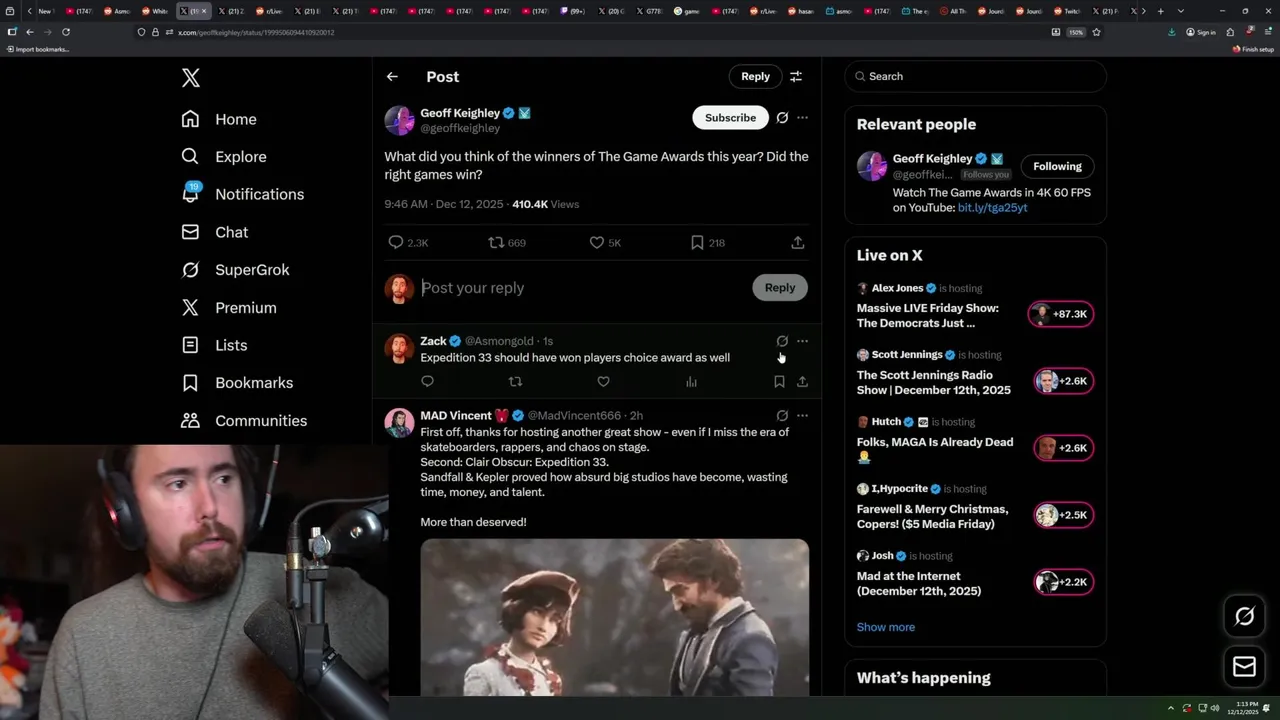1280x720 pixels.
Task: Open reply sorting filter icon
Action: click(x=796, y=76)
